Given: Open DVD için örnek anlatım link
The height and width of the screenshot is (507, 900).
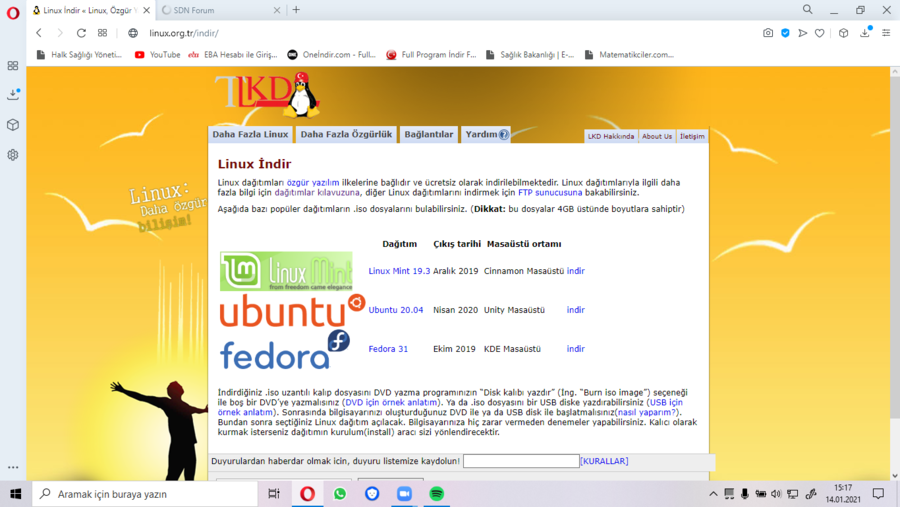Looking at the screenshot, I should click(391, 402).
